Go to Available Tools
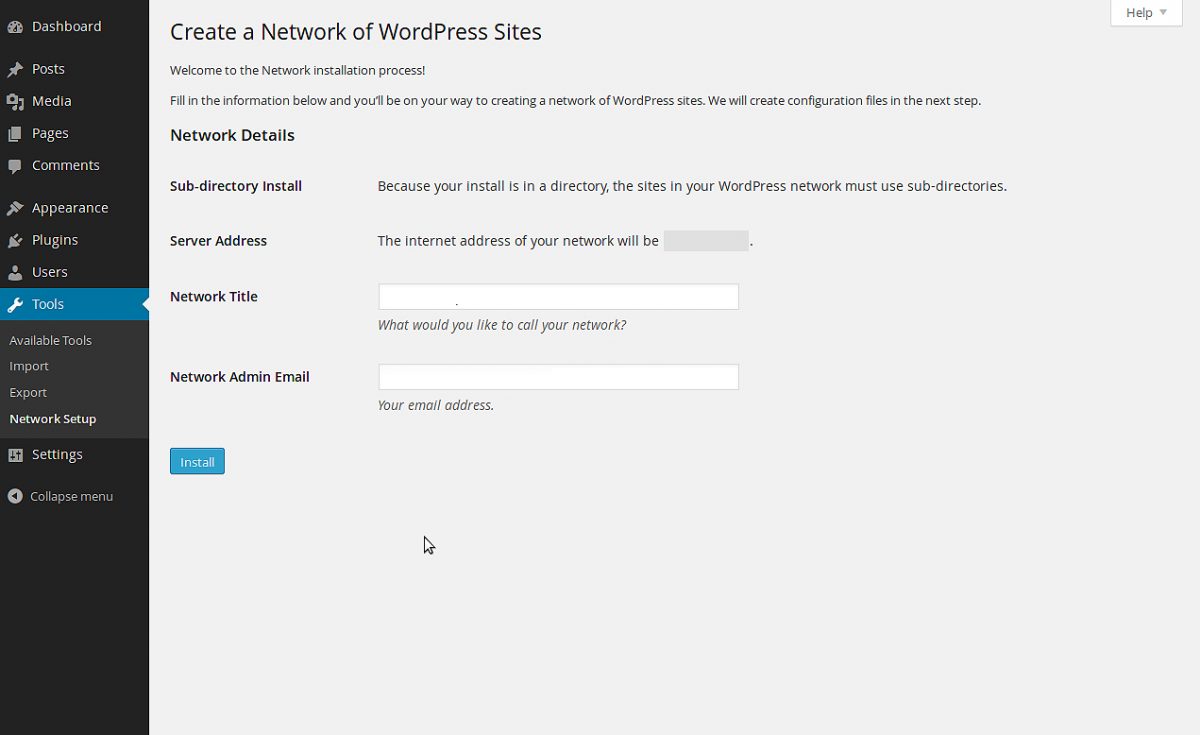This screenshot has height=735, width=1200. click(x=50, y=339)
